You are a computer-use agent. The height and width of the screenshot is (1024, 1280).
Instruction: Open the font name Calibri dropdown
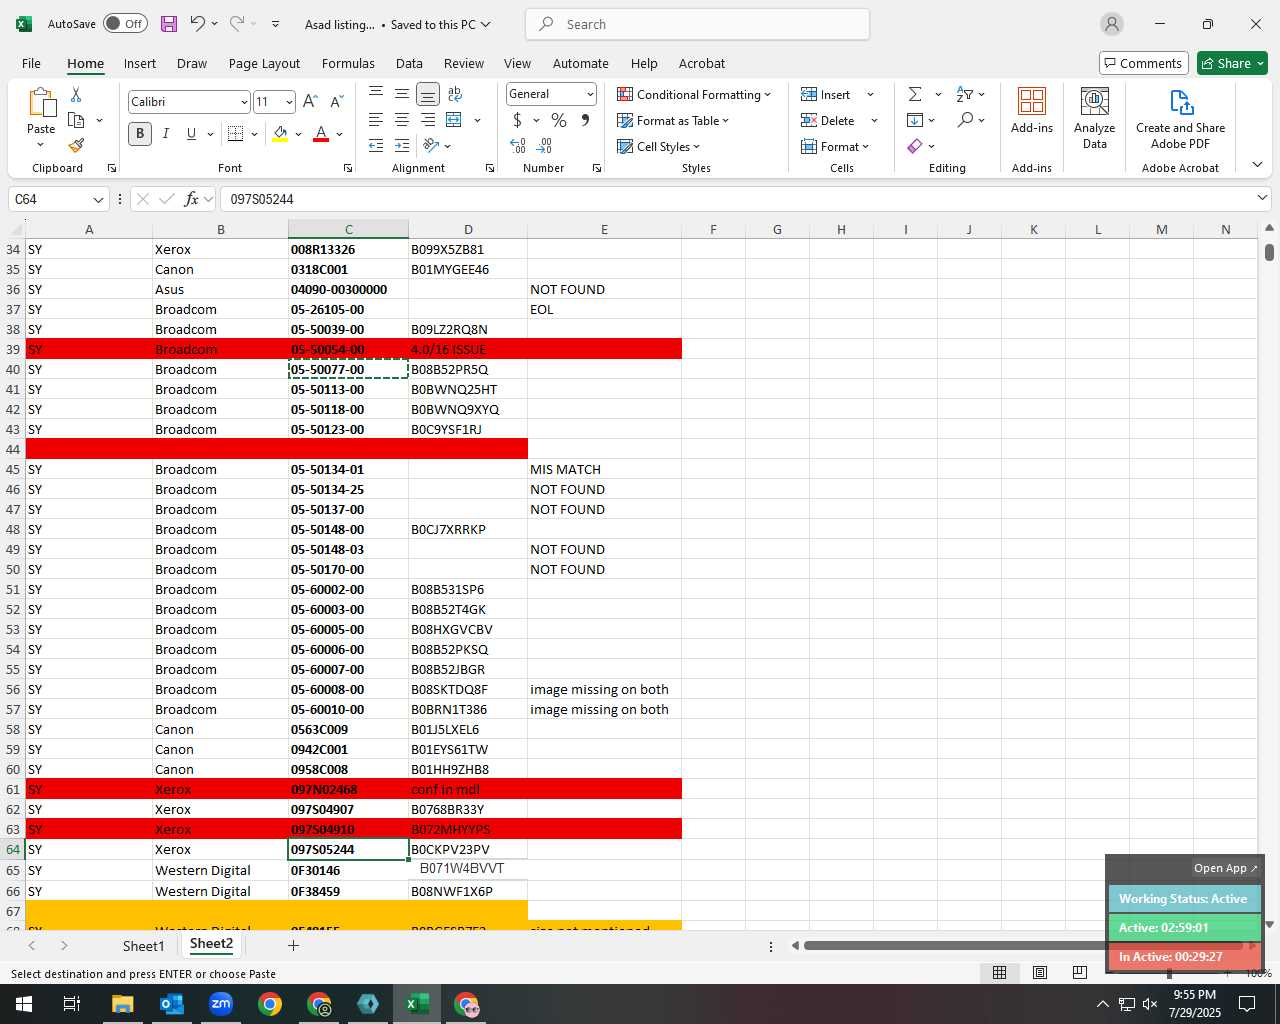(x=244, y=102)
